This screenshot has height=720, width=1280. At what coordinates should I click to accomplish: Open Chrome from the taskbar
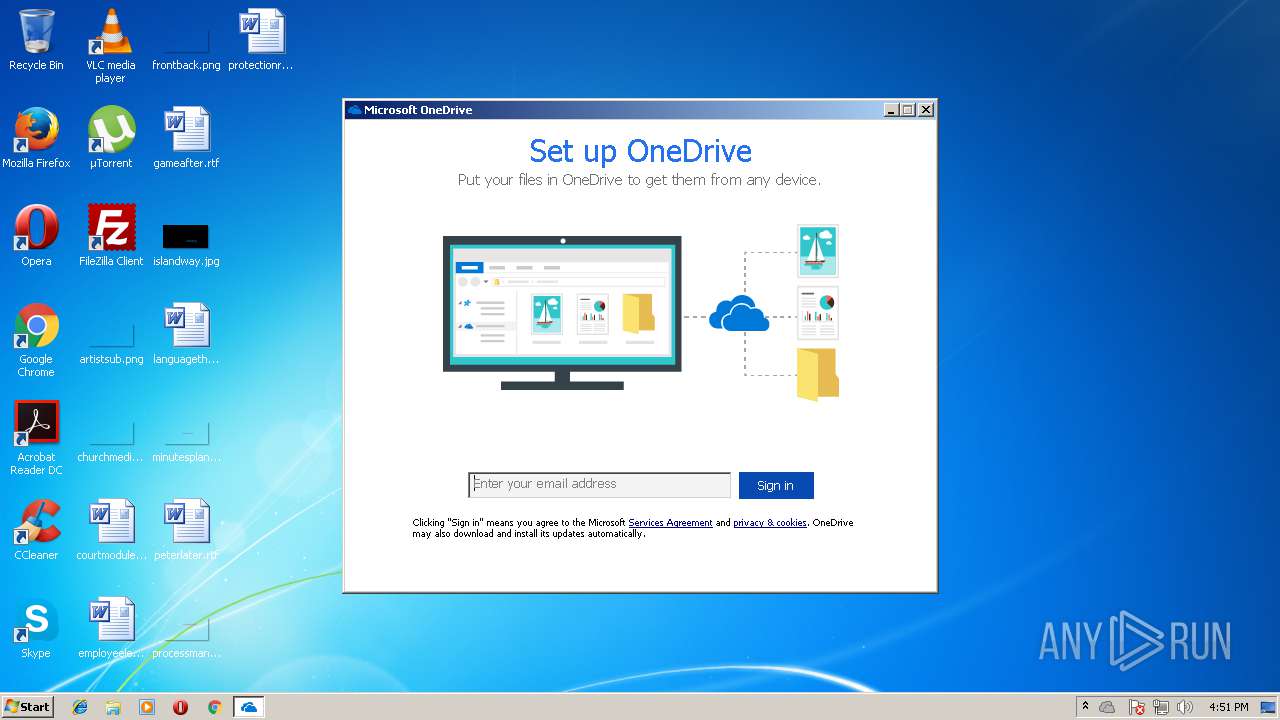click(214, 707)
